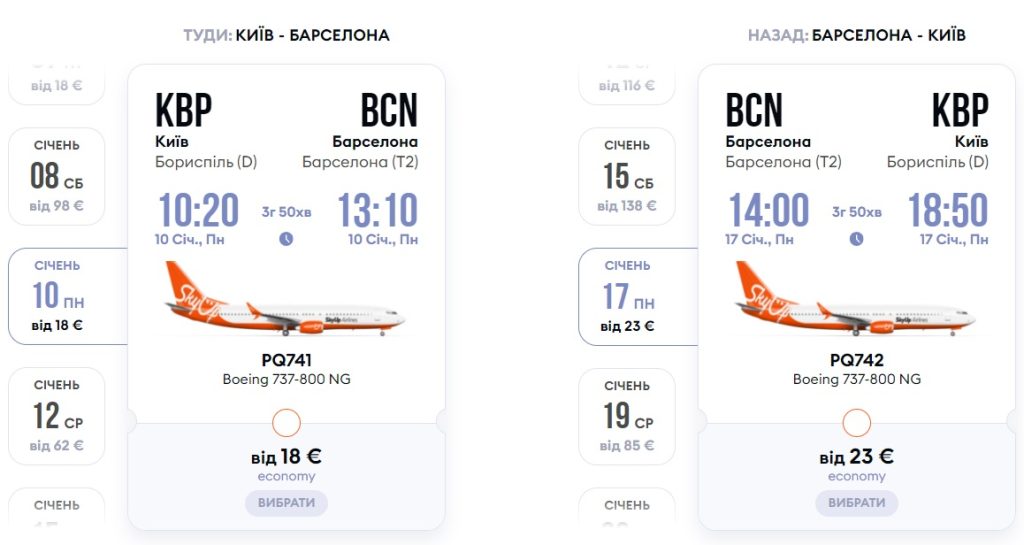This screenshot has width=1024, height=545.
Task: Choose return date 15 СБ from 138 €
Action: click(x=627, y=176)
